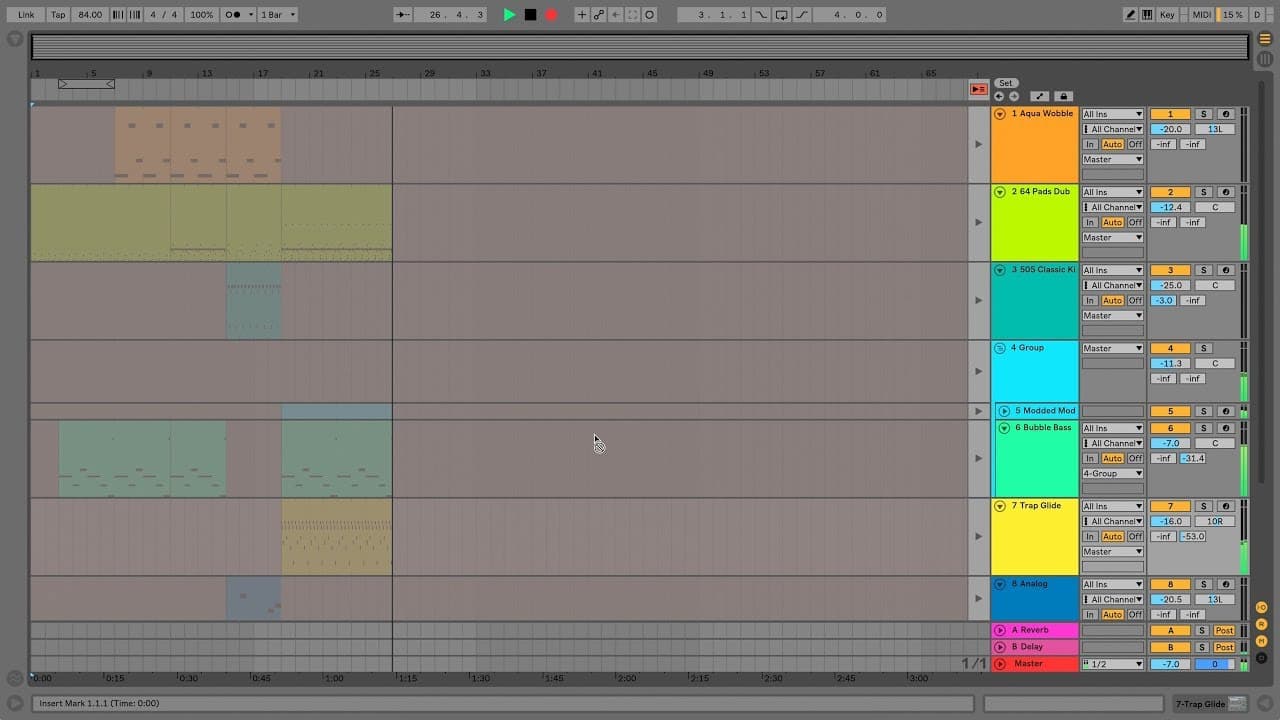Click the phase nudge up icon
The height and width of the screenshot is (720, 1280).
[133, 15]
